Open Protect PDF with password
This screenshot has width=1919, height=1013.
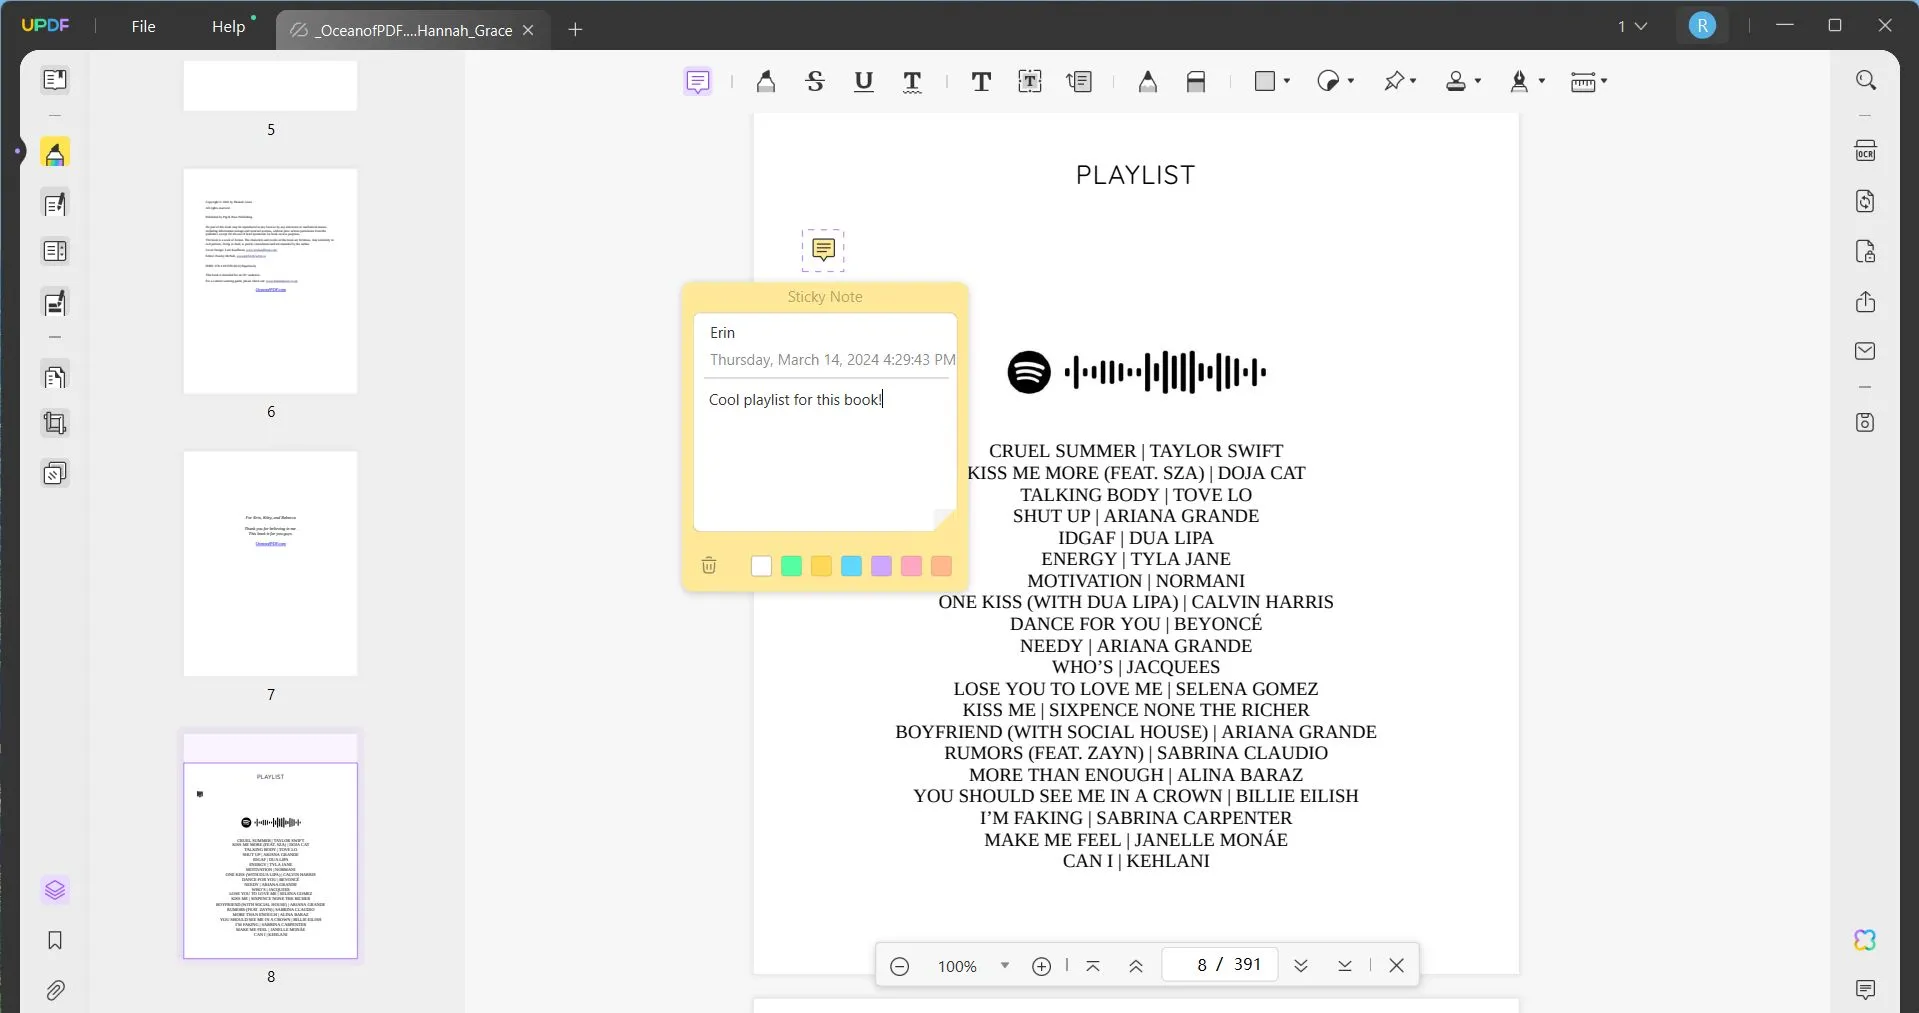pyautogui.click(x=1865, y=251)
